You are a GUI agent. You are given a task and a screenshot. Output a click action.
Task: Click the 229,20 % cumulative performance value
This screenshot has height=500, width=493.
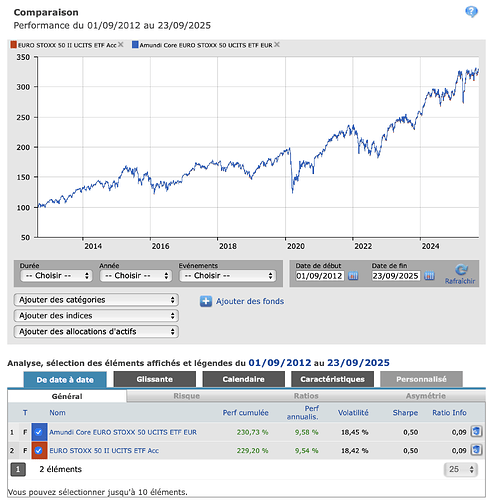click(252, 451)
